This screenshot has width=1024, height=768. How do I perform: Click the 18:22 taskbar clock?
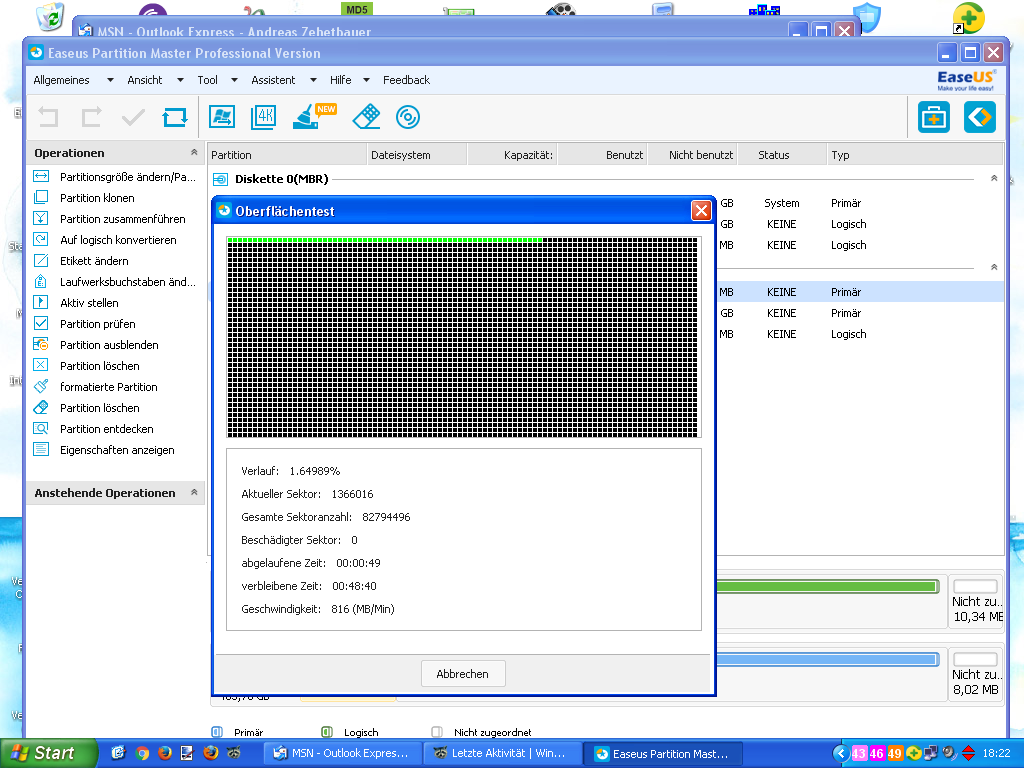(996, 753)
